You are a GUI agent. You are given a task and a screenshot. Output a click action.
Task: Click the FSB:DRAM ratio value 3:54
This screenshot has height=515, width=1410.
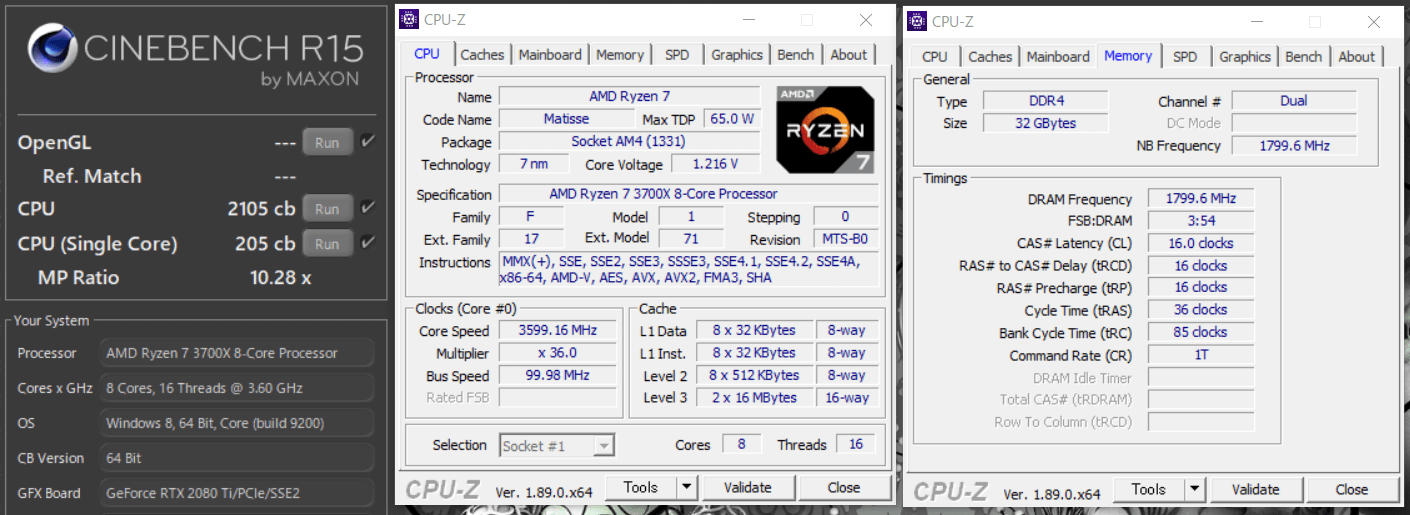[1200, 221]
